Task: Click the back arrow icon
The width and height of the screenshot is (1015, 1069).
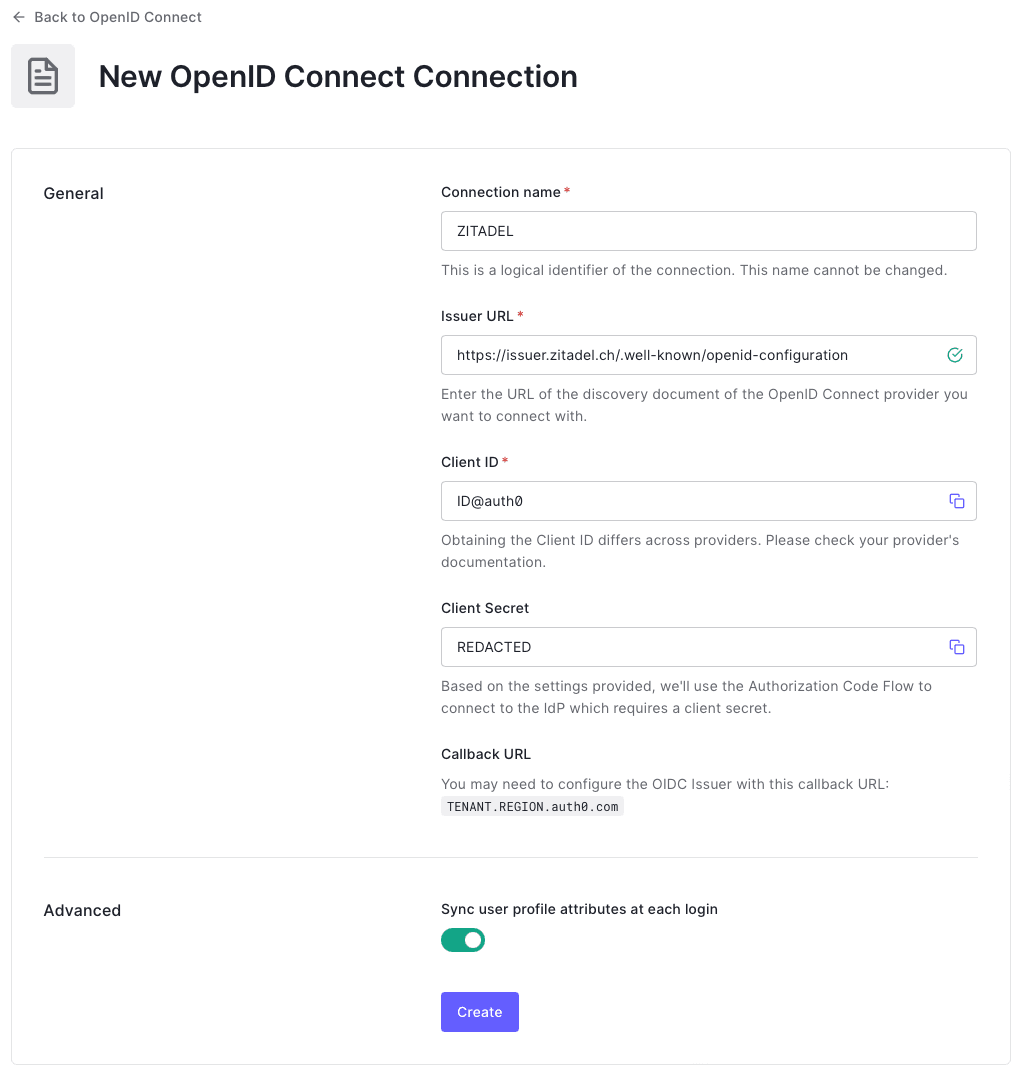Action: (18, 17)
